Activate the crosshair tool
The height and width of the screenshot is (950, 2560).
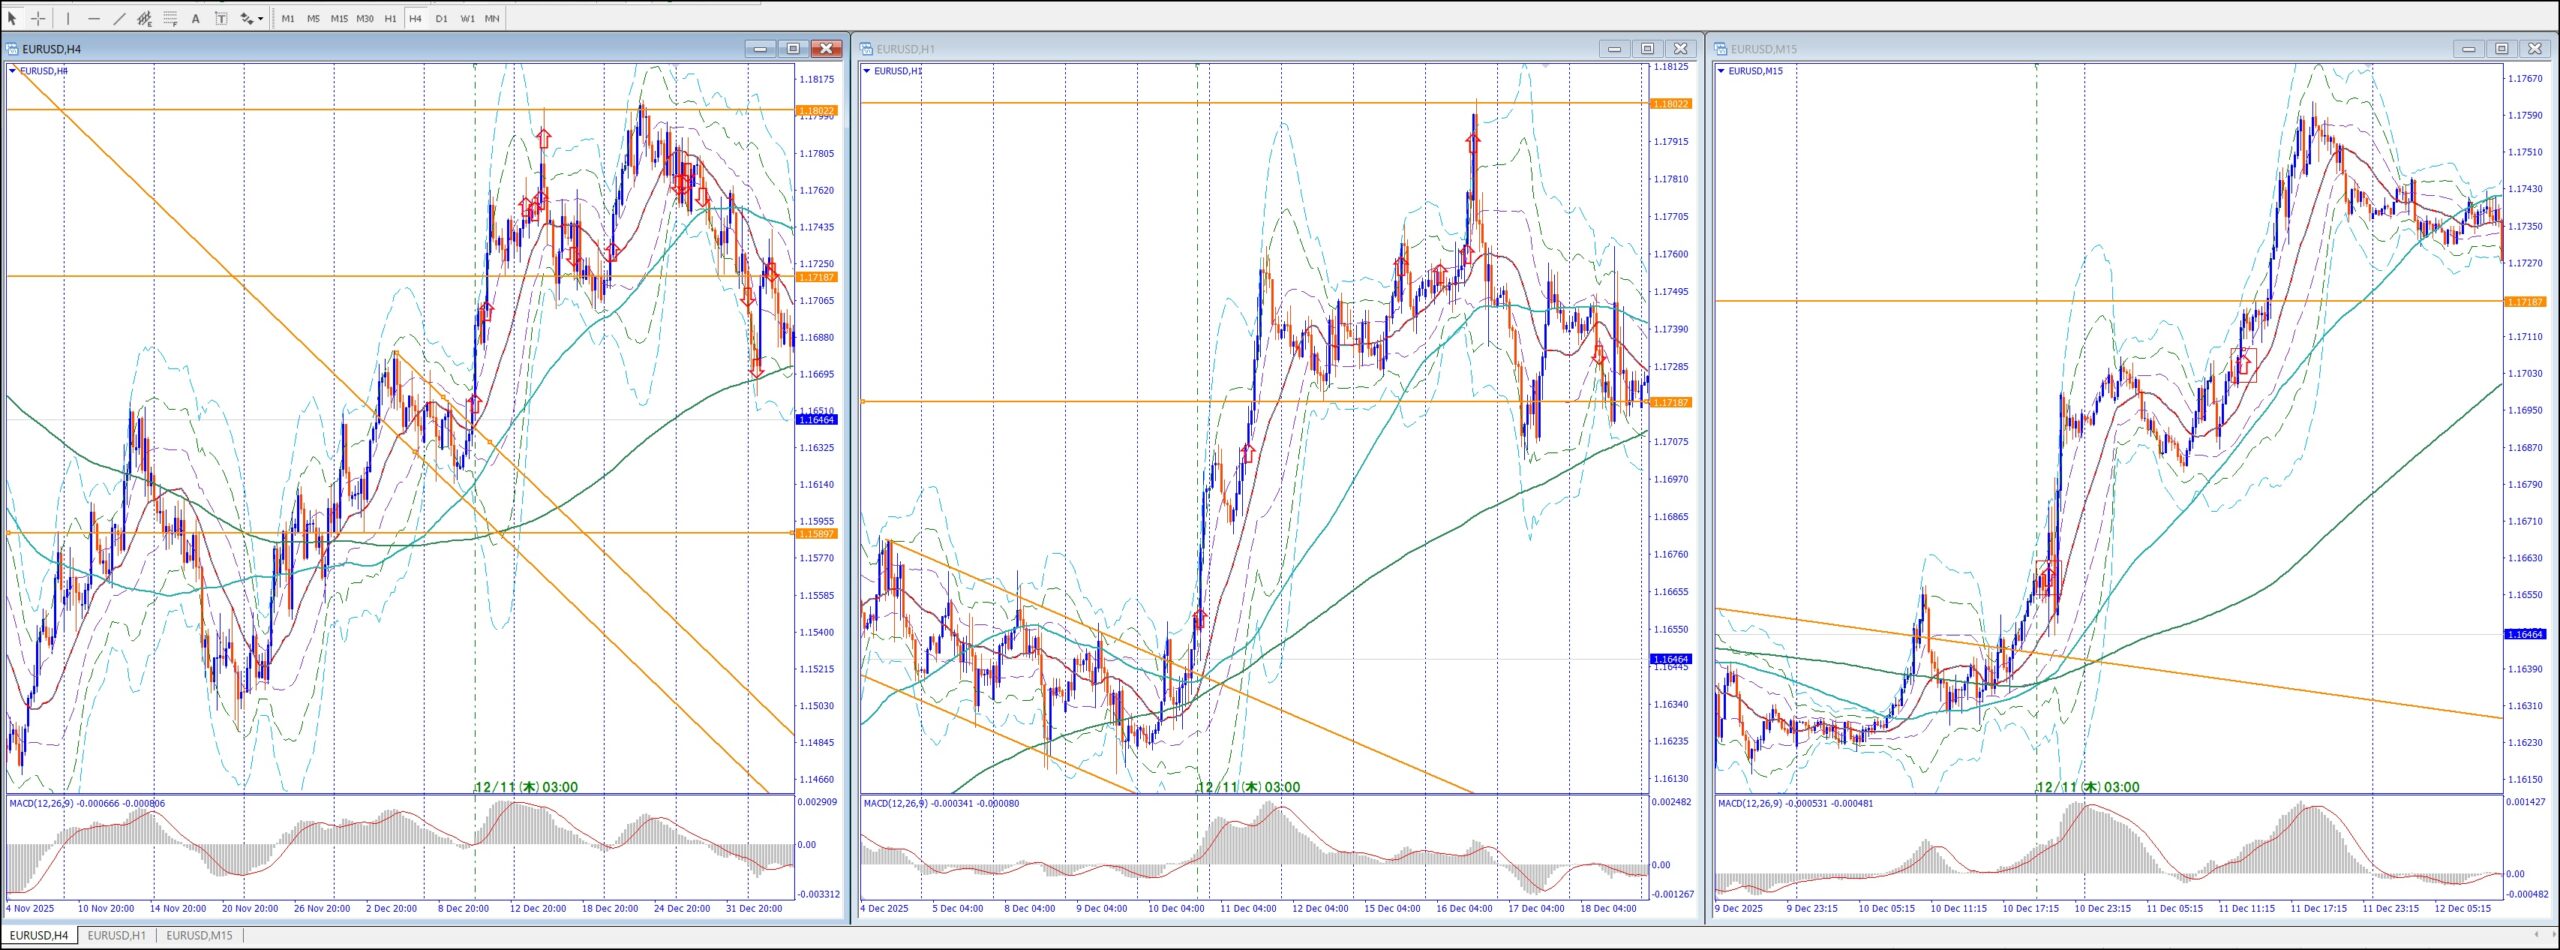38,18
